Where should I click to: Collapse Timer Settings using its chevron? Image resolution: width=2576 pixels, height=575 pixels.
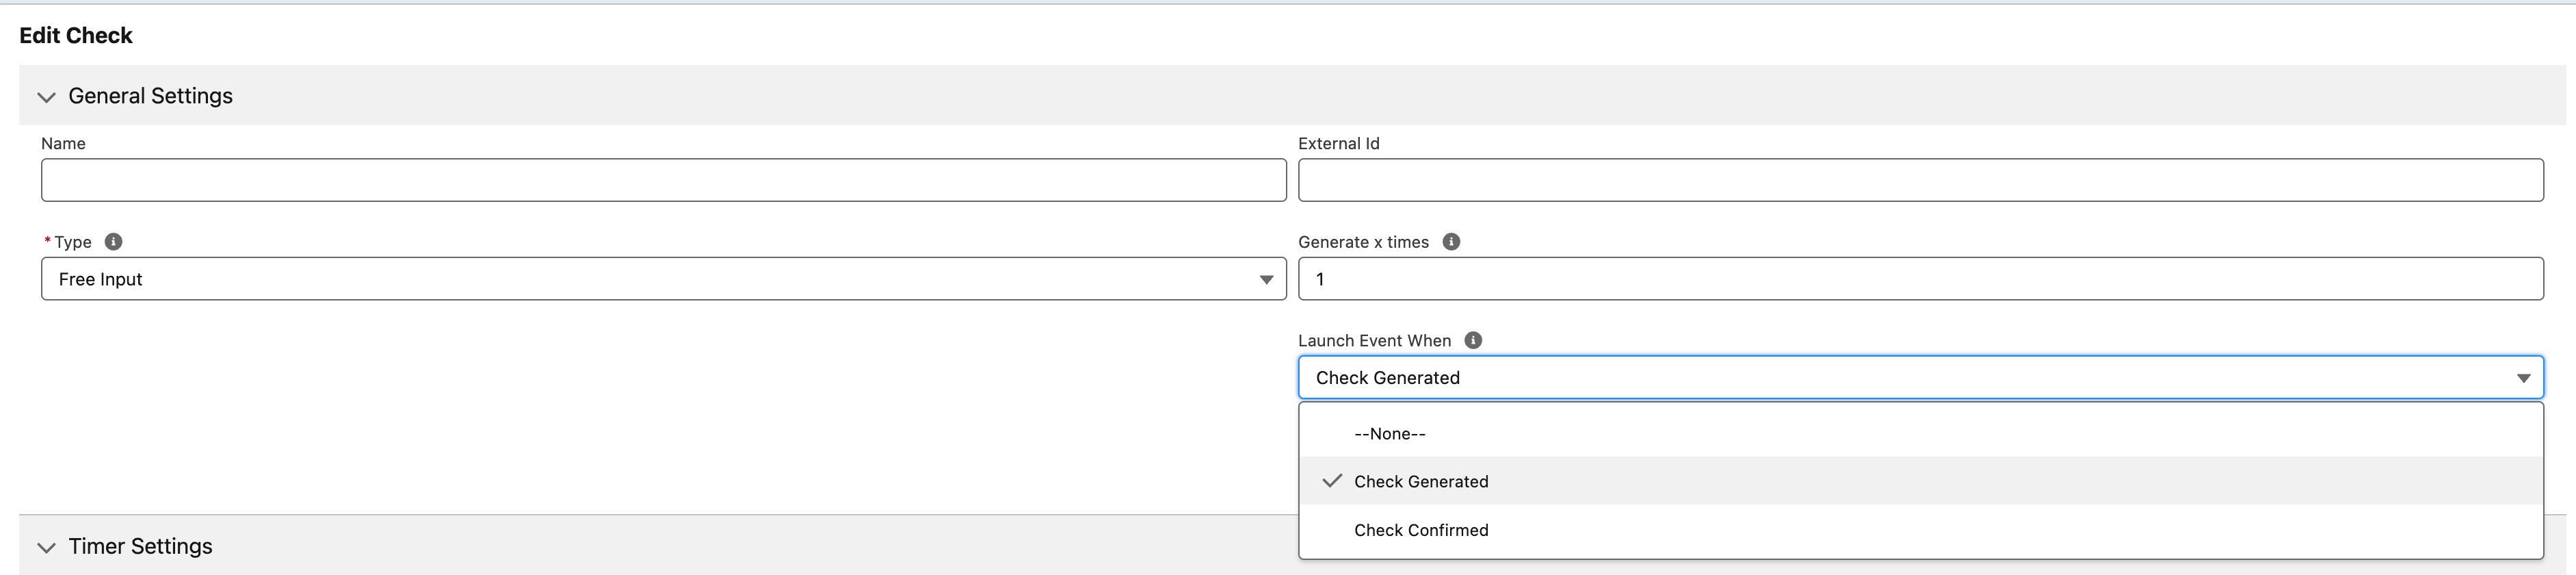point(46,547)
